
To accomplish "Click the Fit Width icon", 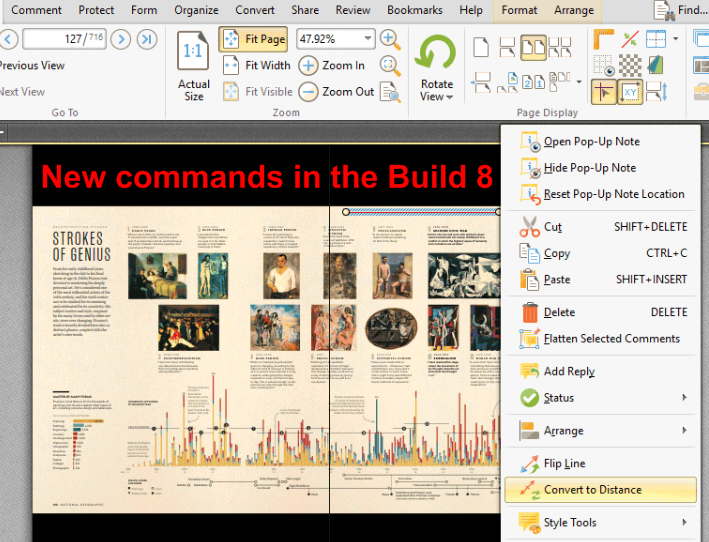I will click(x=231, y=66).
